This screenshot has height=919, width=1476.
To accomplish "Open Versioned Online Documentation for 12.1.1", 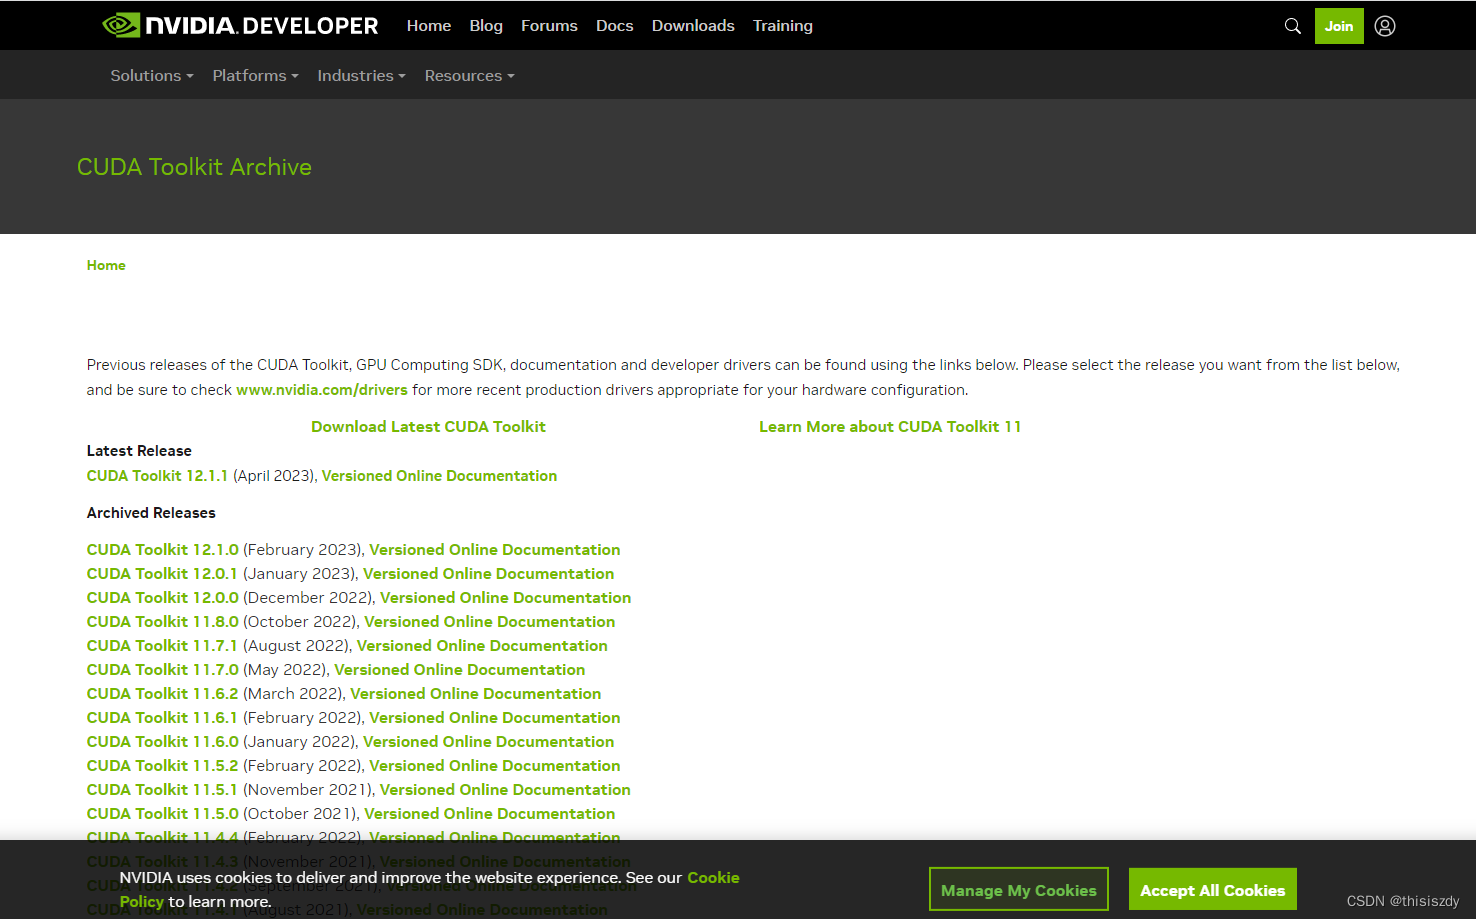I will tap(439, 476).
